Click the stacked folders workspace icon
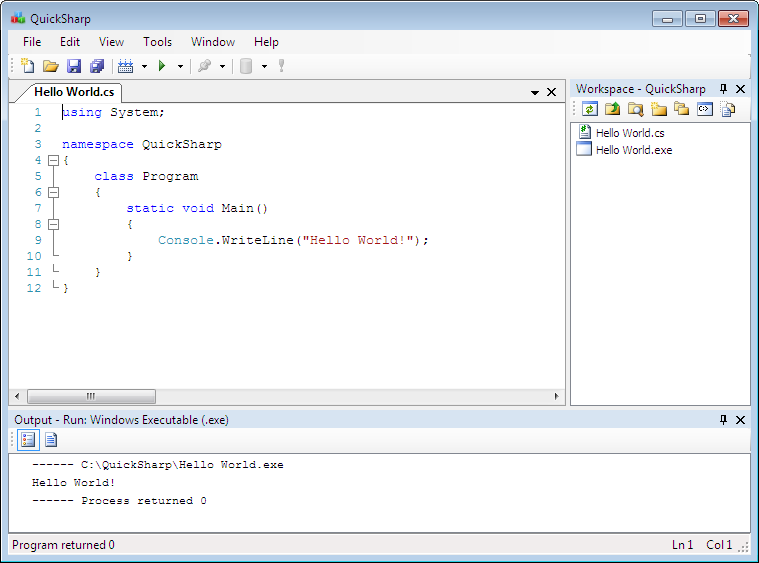 click(682, 109)
